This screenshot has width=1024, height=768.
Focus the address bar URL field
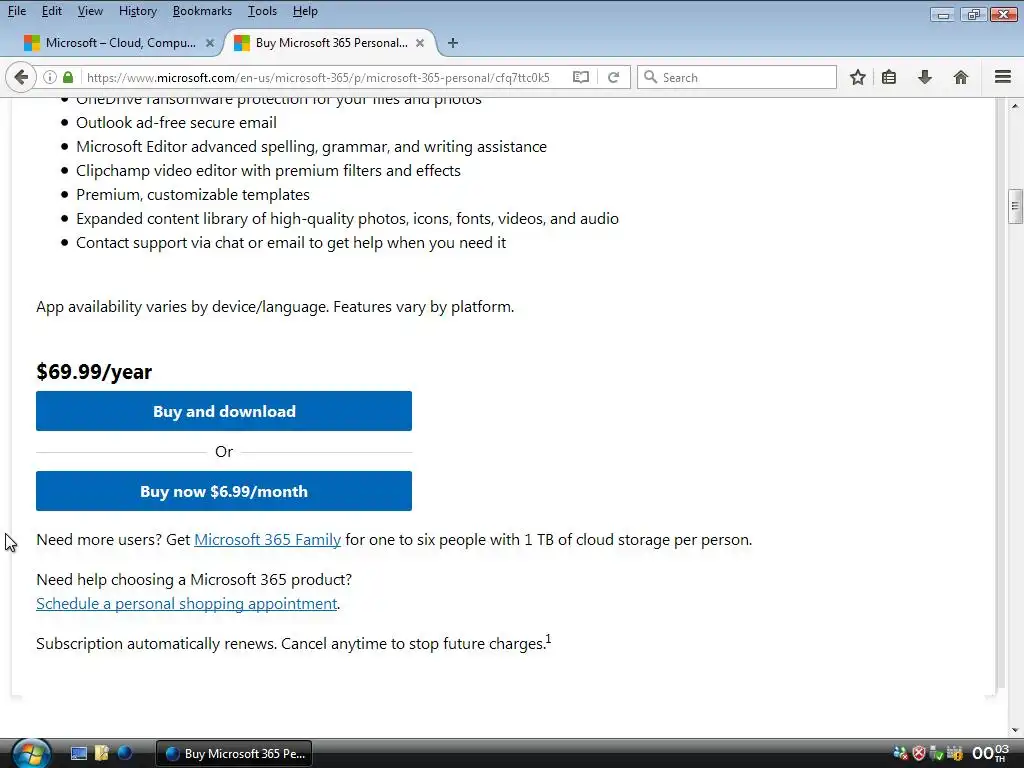coord(318,77)
